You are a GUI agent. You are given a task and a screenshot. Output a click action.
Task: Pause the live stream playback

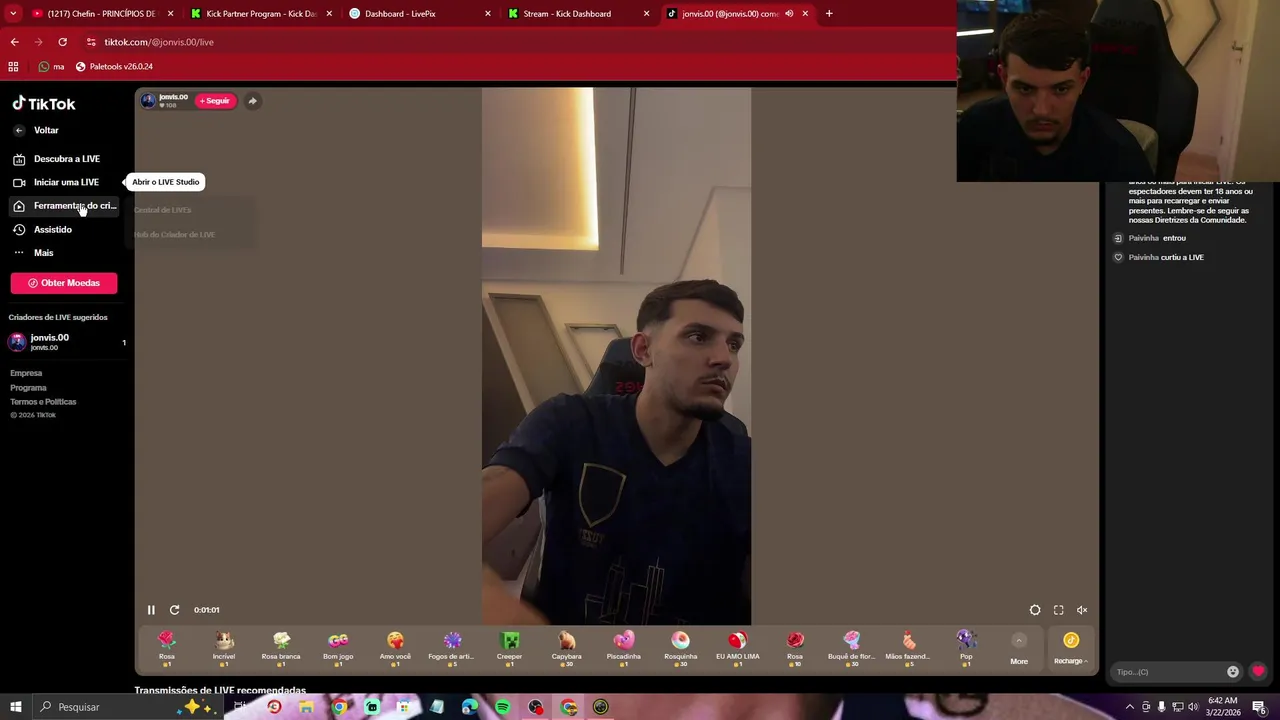151,610
